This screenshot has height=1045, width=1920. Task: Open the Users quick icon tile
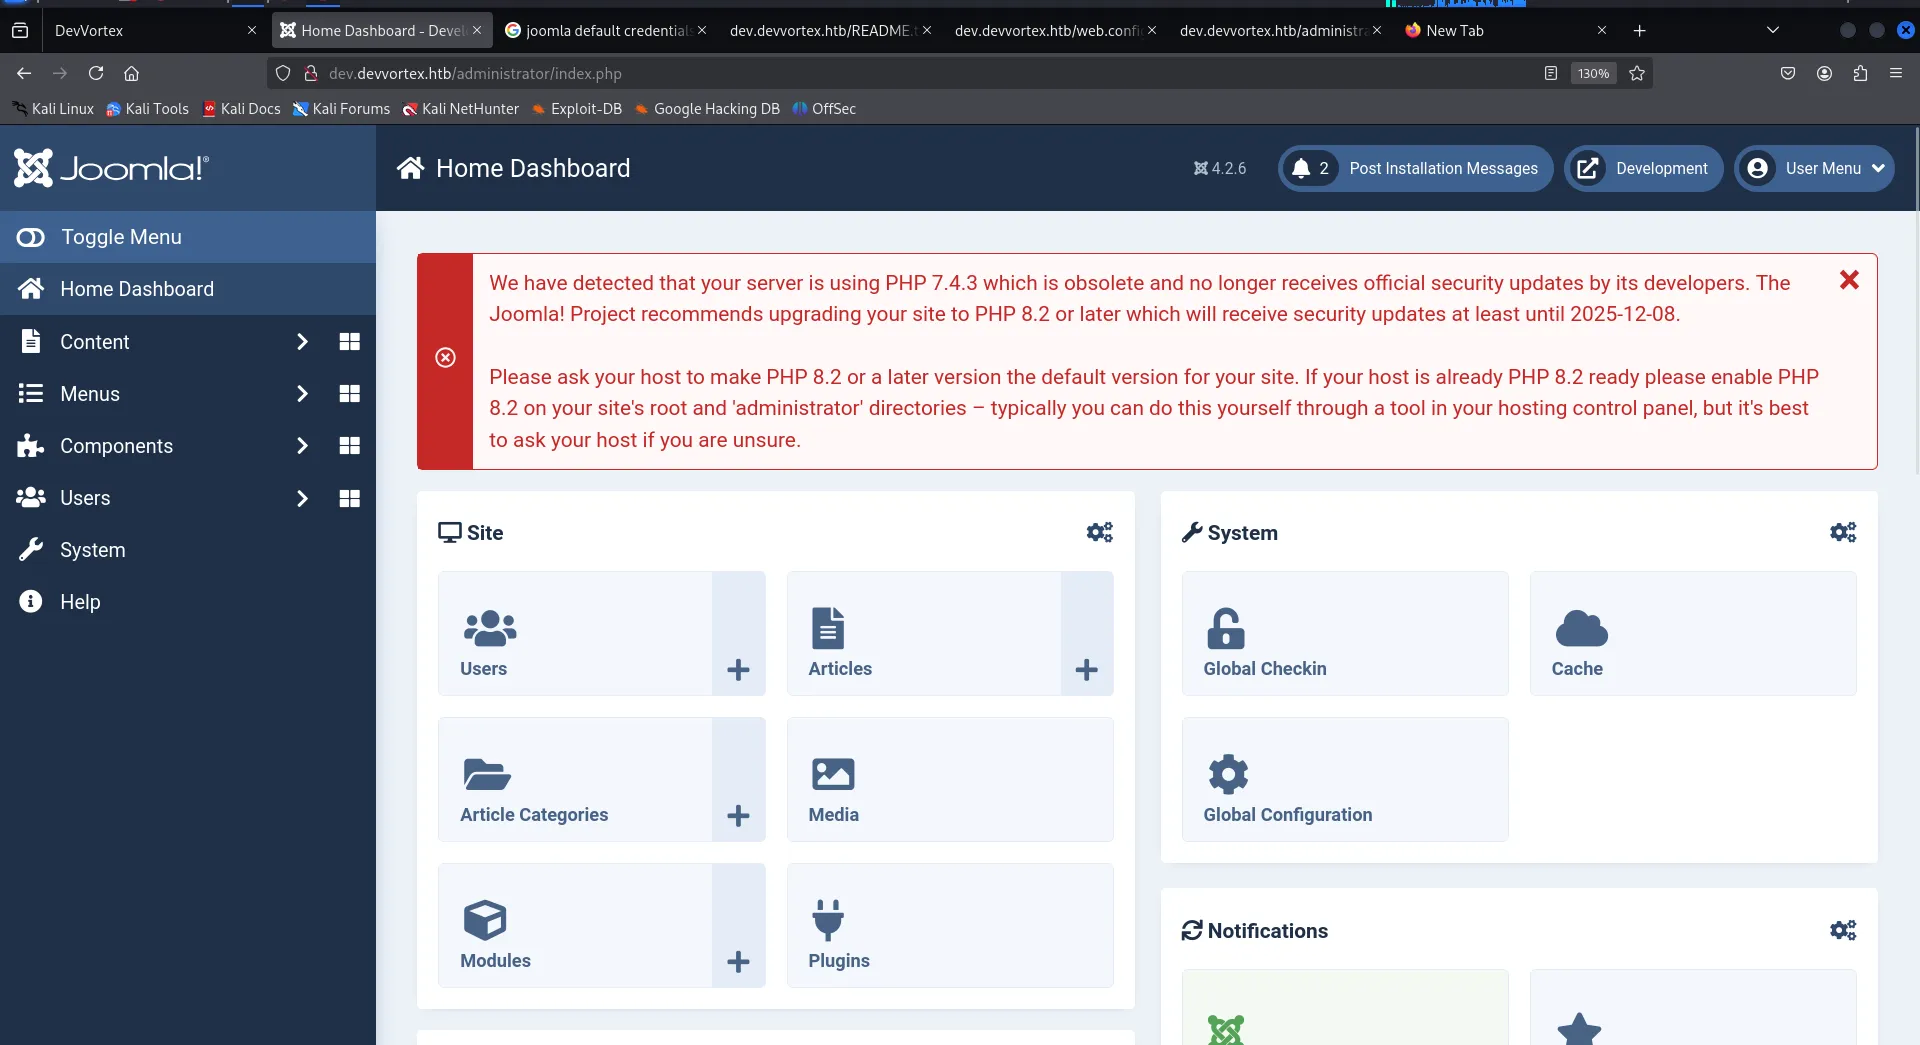[x=575, y=633]
